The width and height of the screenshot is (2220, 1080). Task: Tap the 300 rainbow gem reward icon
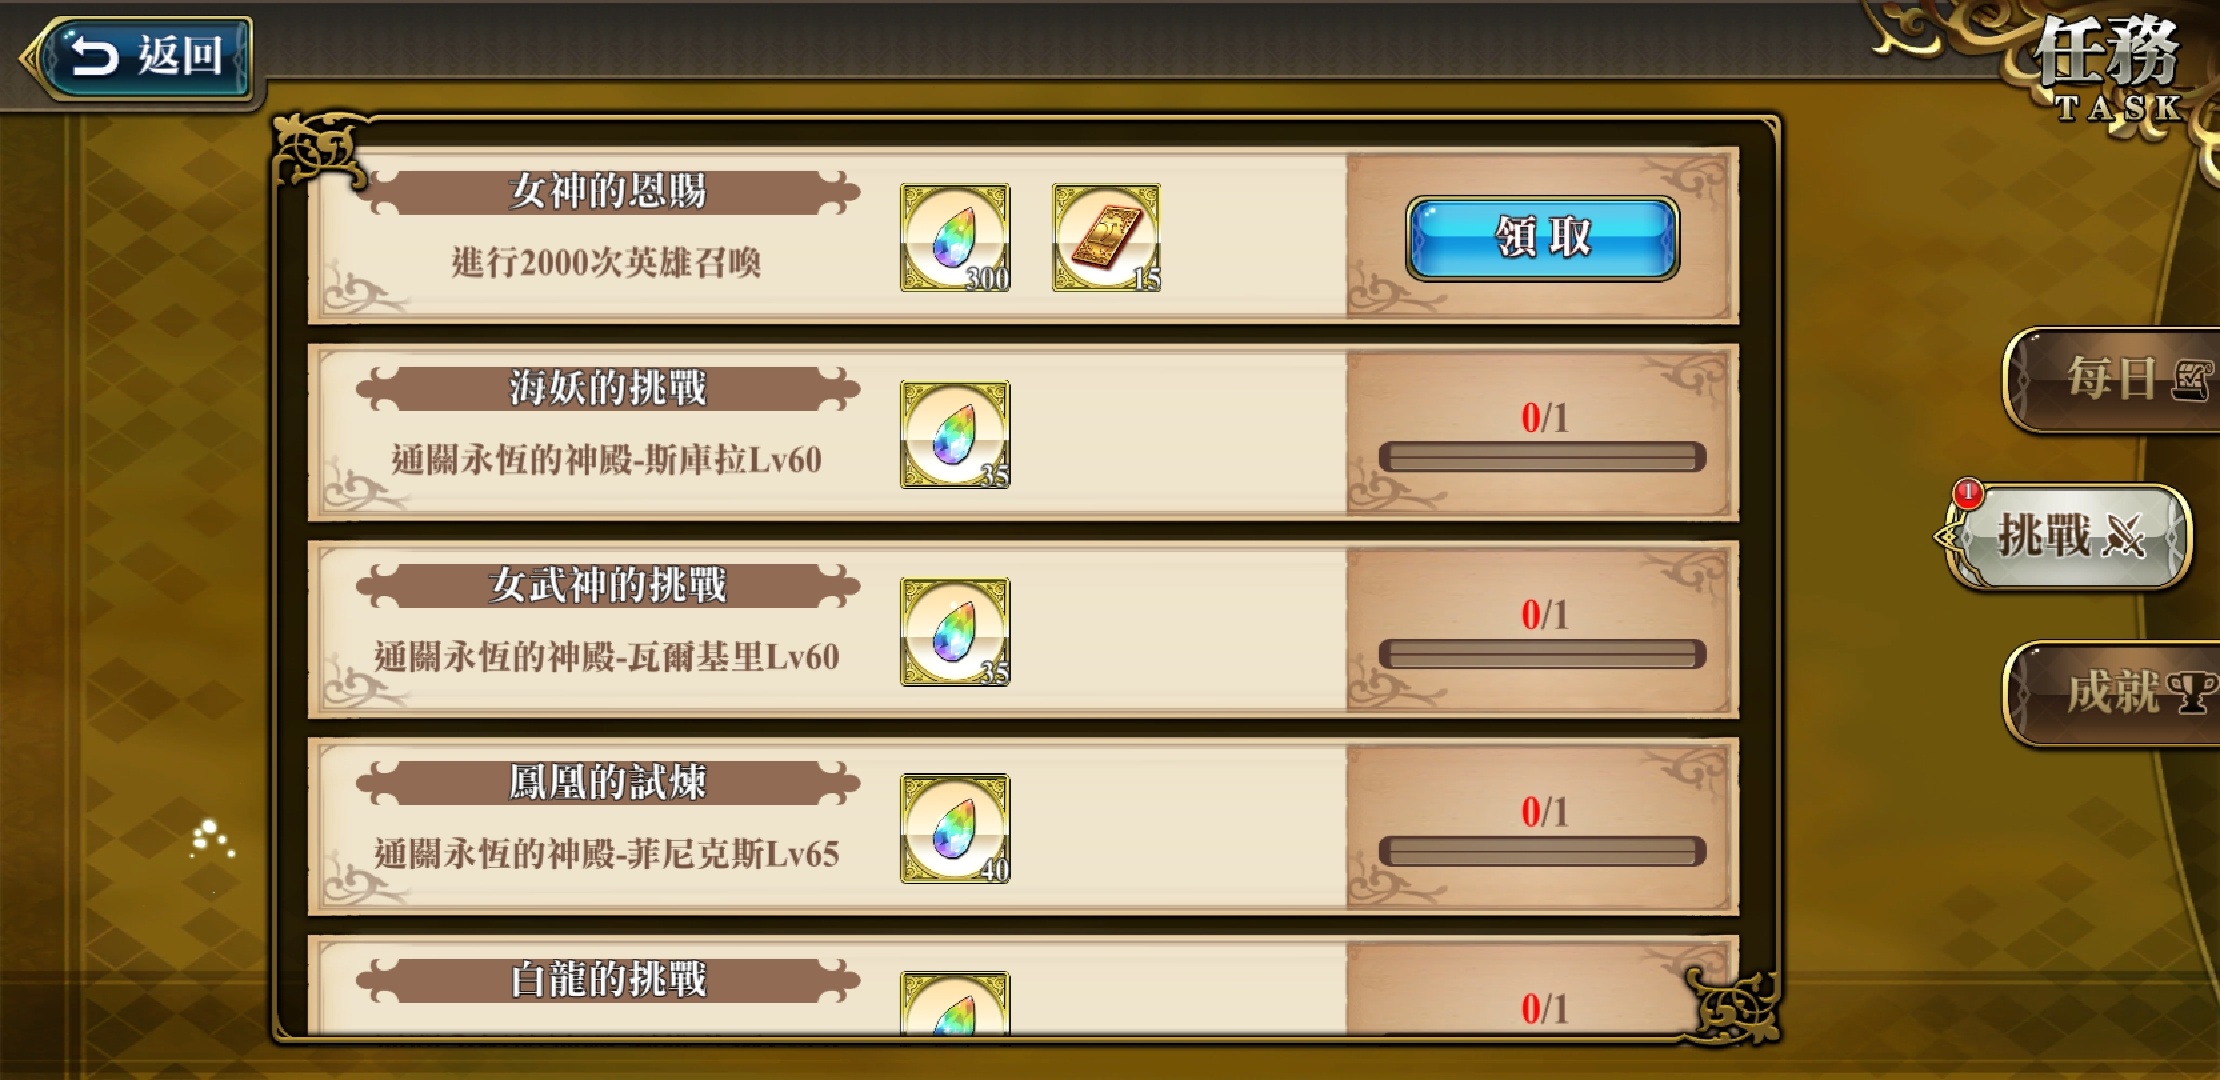[x=955, y=238]
